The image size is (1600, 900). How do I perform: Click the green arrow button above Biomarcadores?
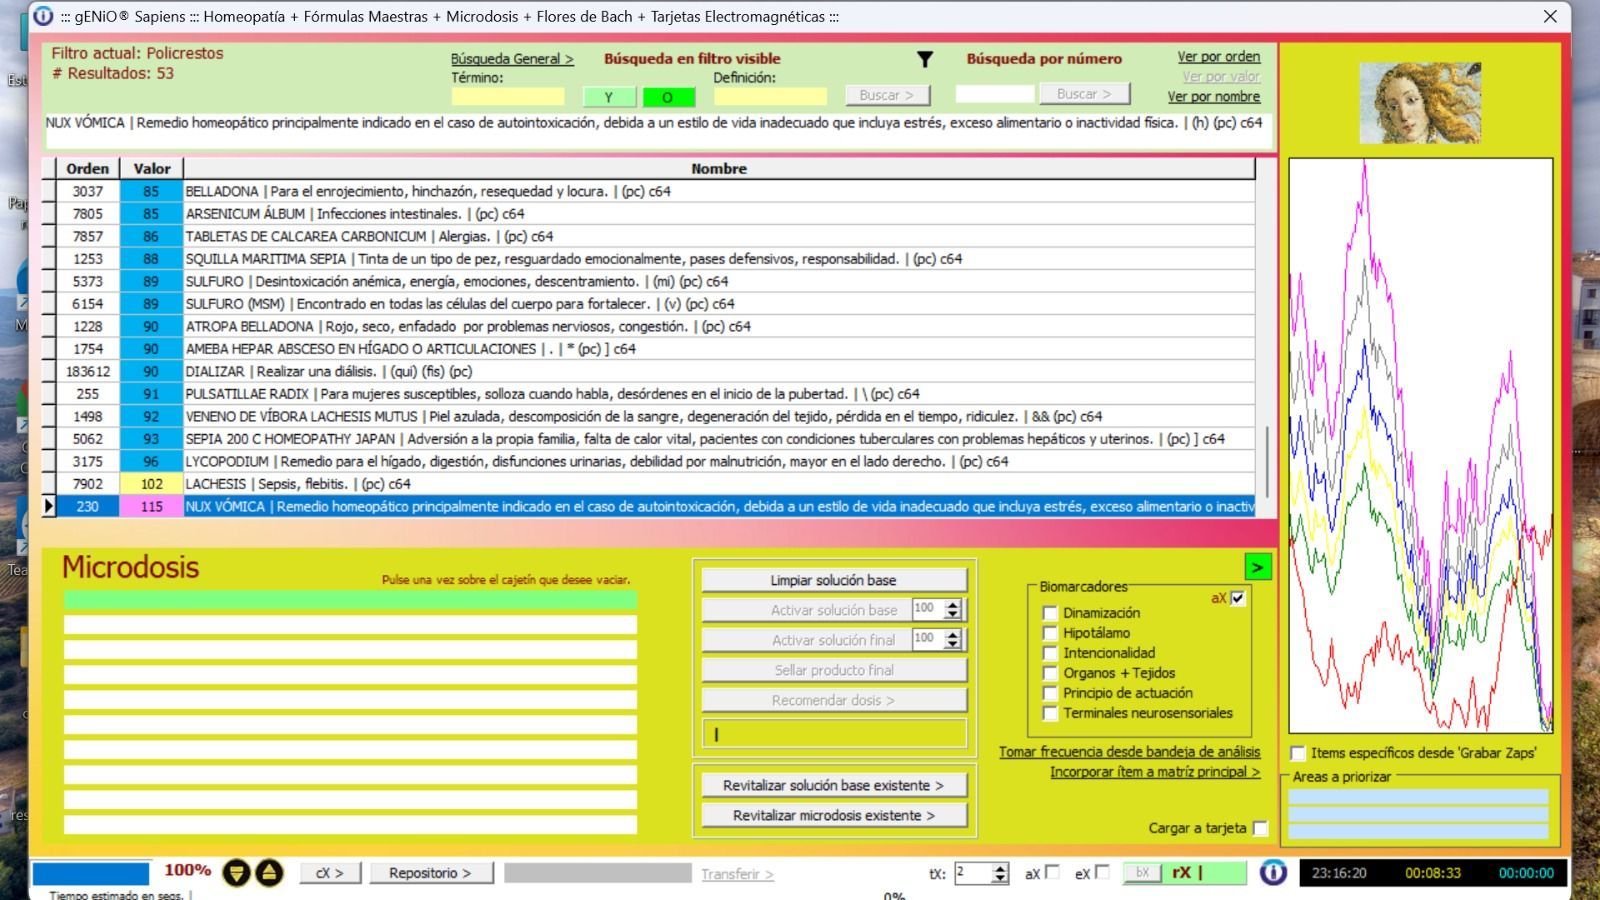click(x=1257, y=568)
